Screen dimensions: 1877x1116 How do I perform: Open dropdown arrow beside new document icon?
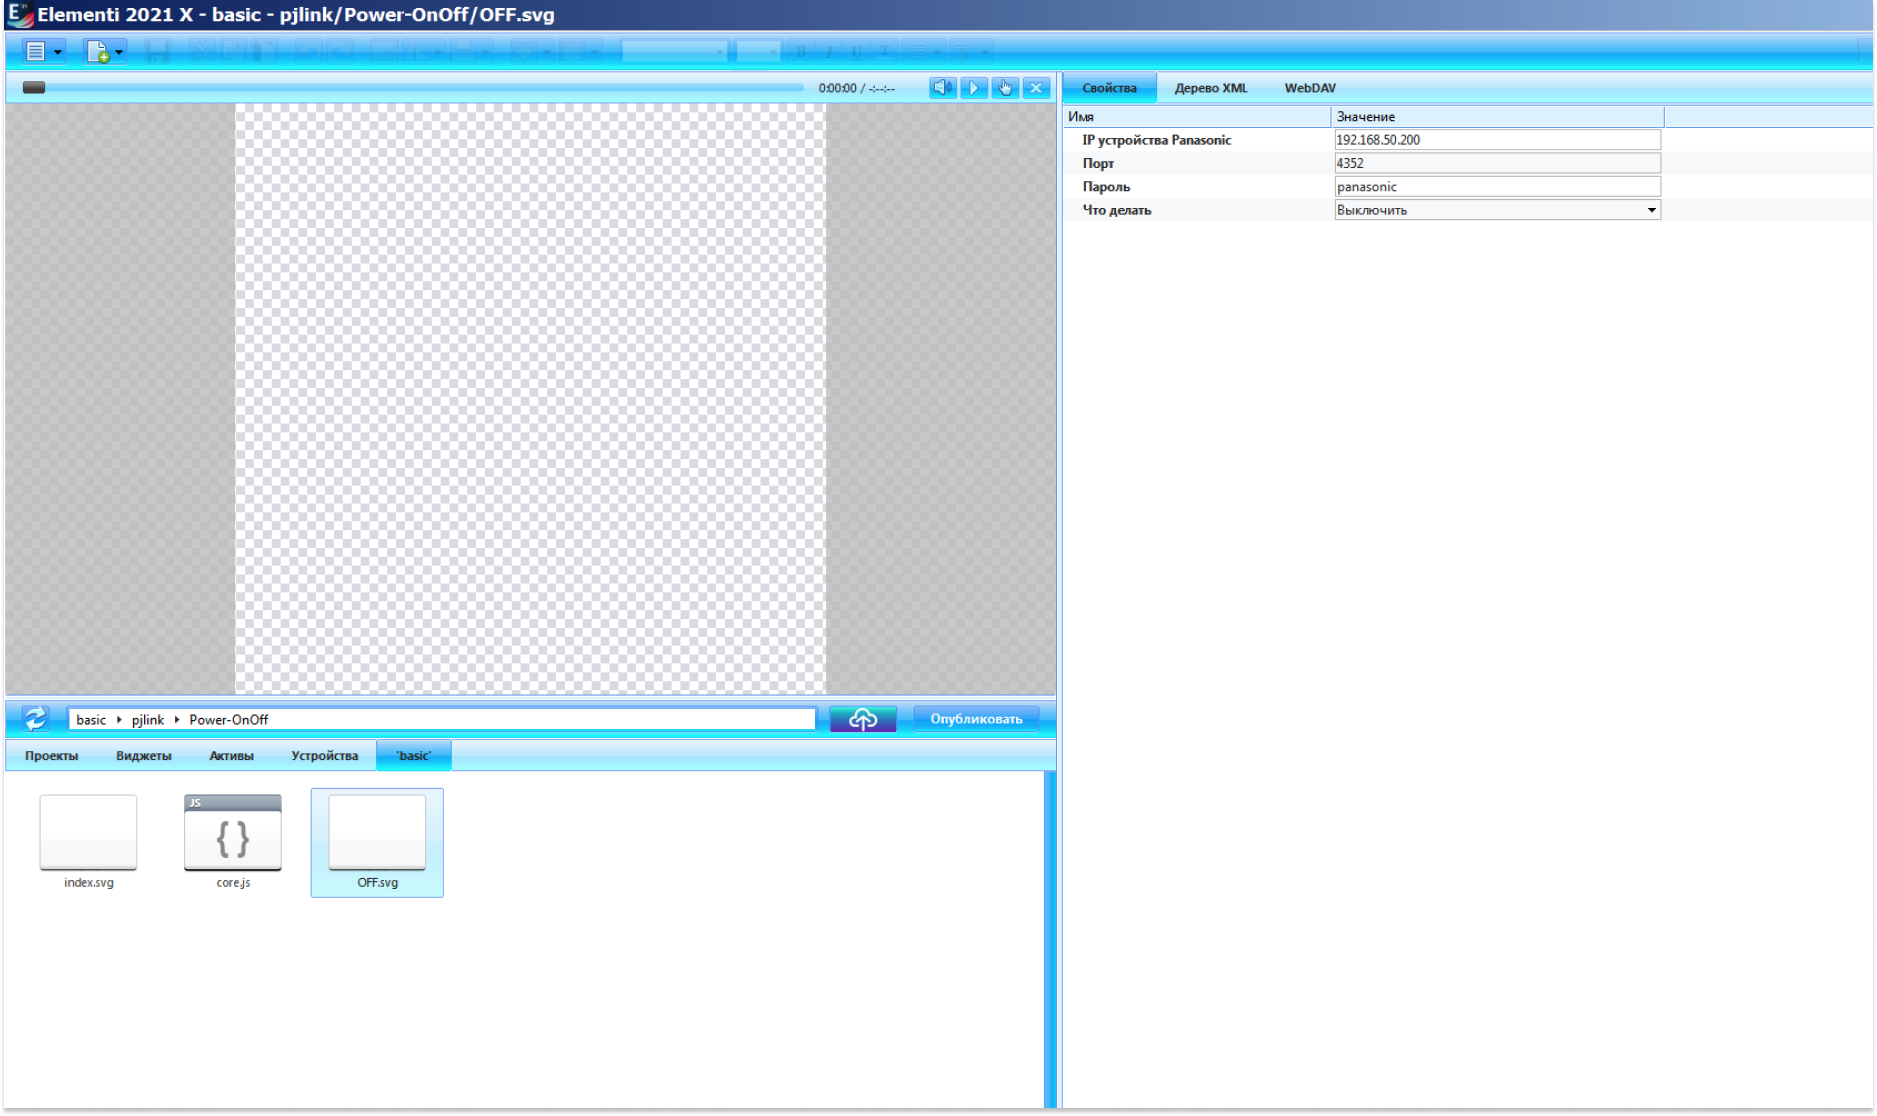[119, 52]
